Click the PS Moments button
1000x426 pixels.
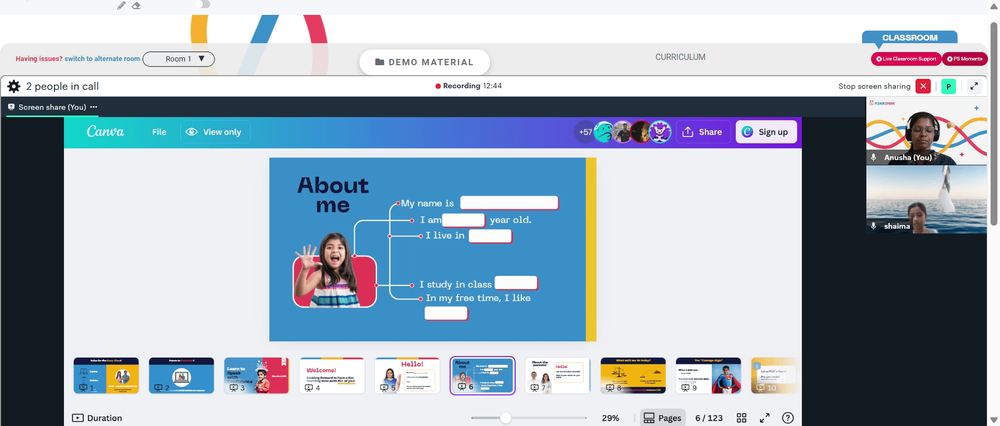[964, 59]
